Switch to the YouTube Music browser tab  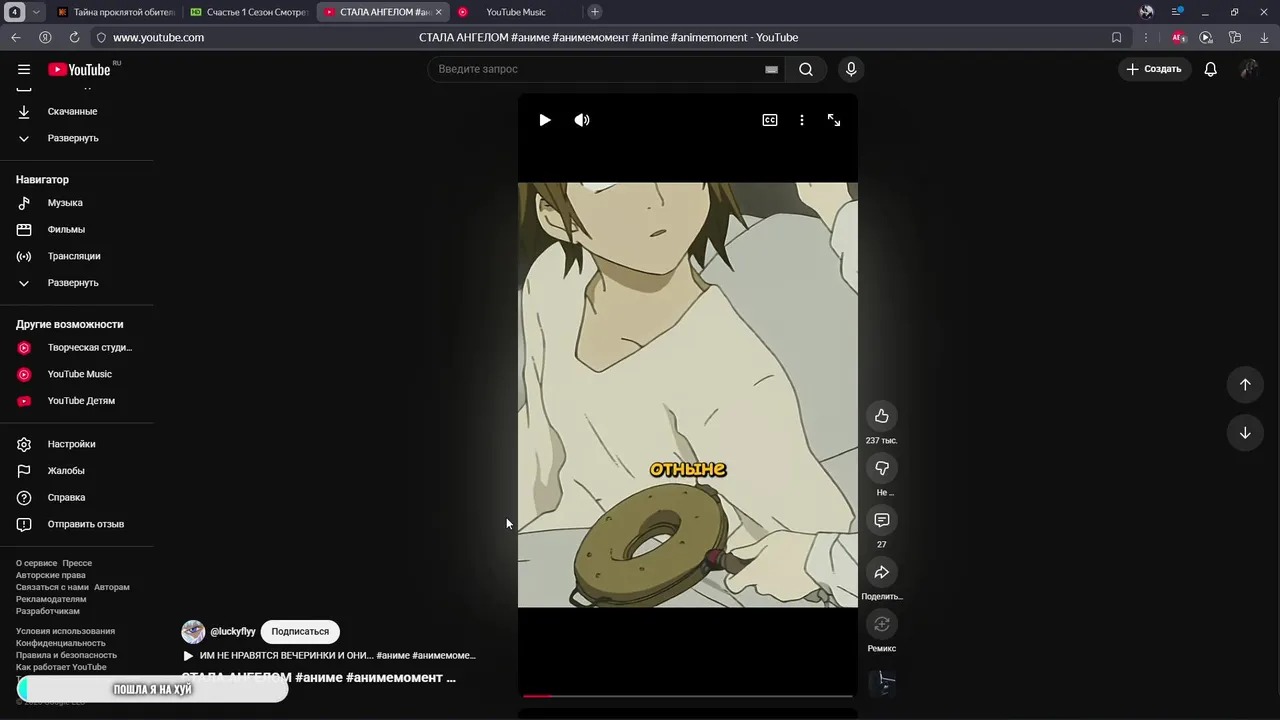tap(515, 12)
